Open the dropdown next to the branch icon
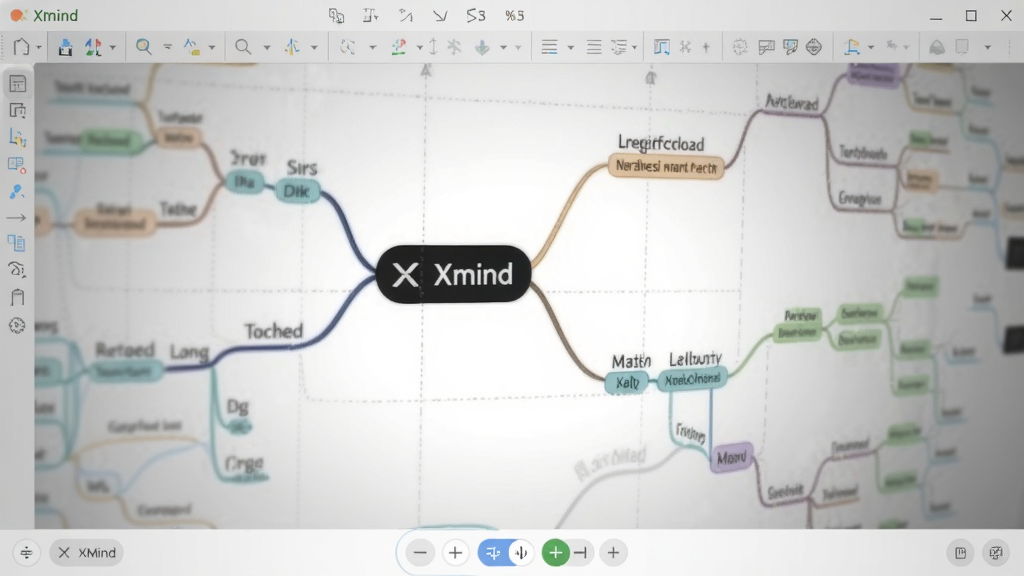 tap(314, 48)
